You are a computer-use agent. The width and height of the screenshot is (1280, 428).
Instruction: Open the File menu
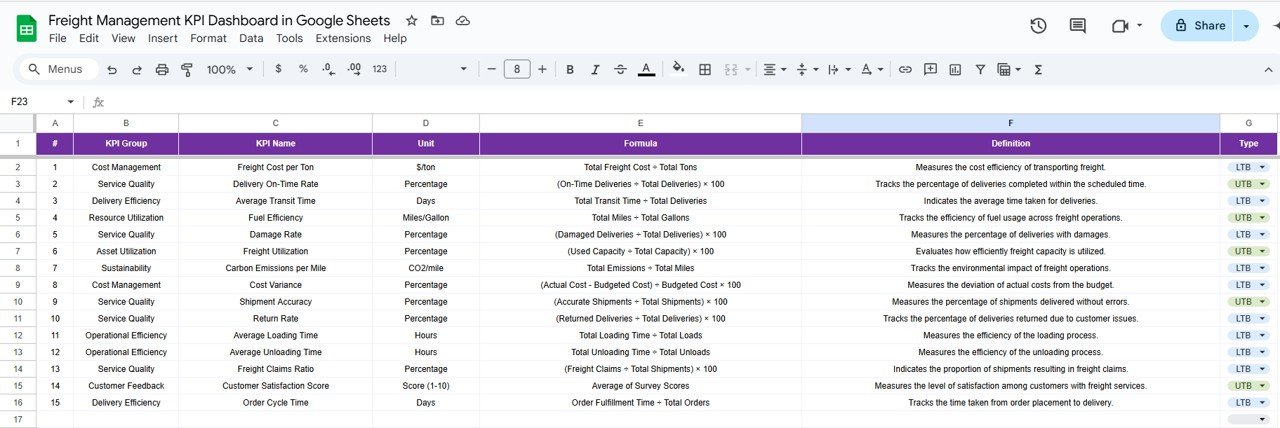click(x=58, y=38)
